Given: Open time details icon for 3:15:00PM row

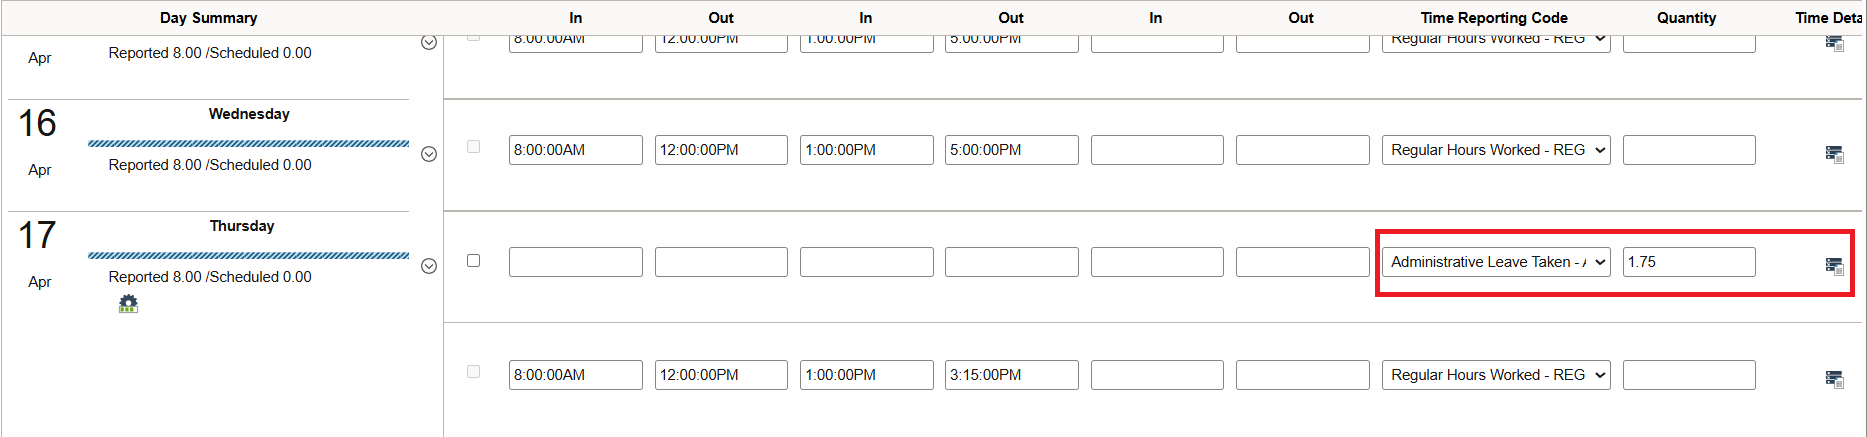Looking at the screenshot, I should (x=1834, y=379).
